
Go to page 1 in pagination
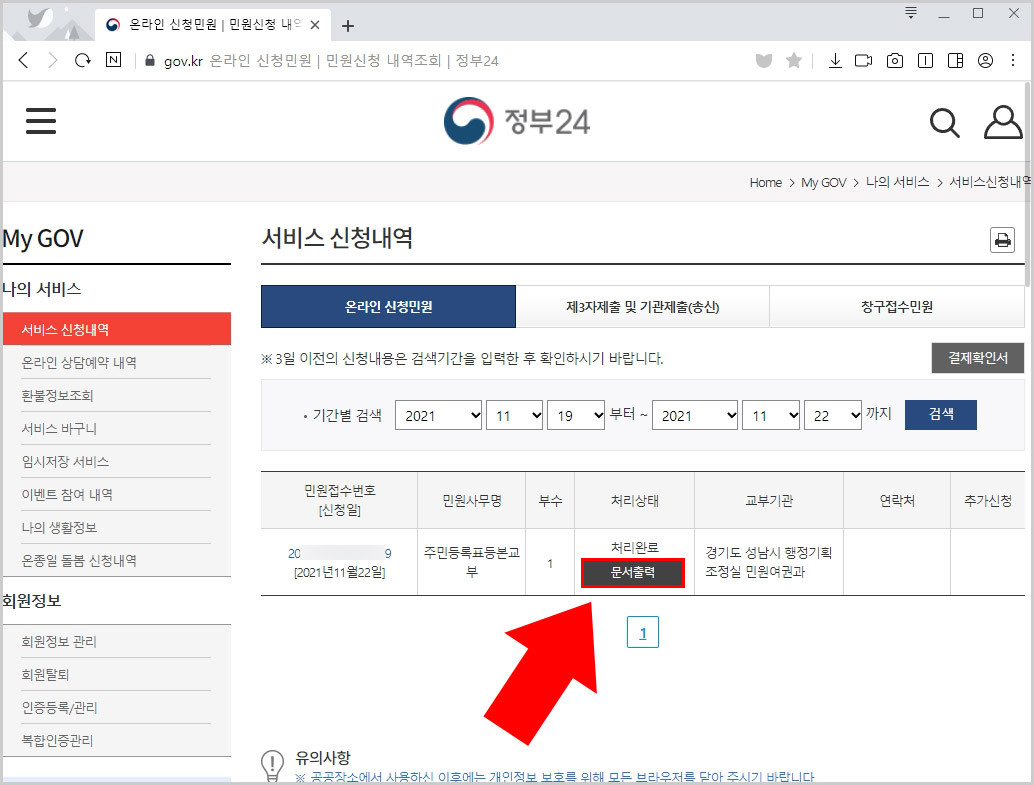(x=643, y=632)
